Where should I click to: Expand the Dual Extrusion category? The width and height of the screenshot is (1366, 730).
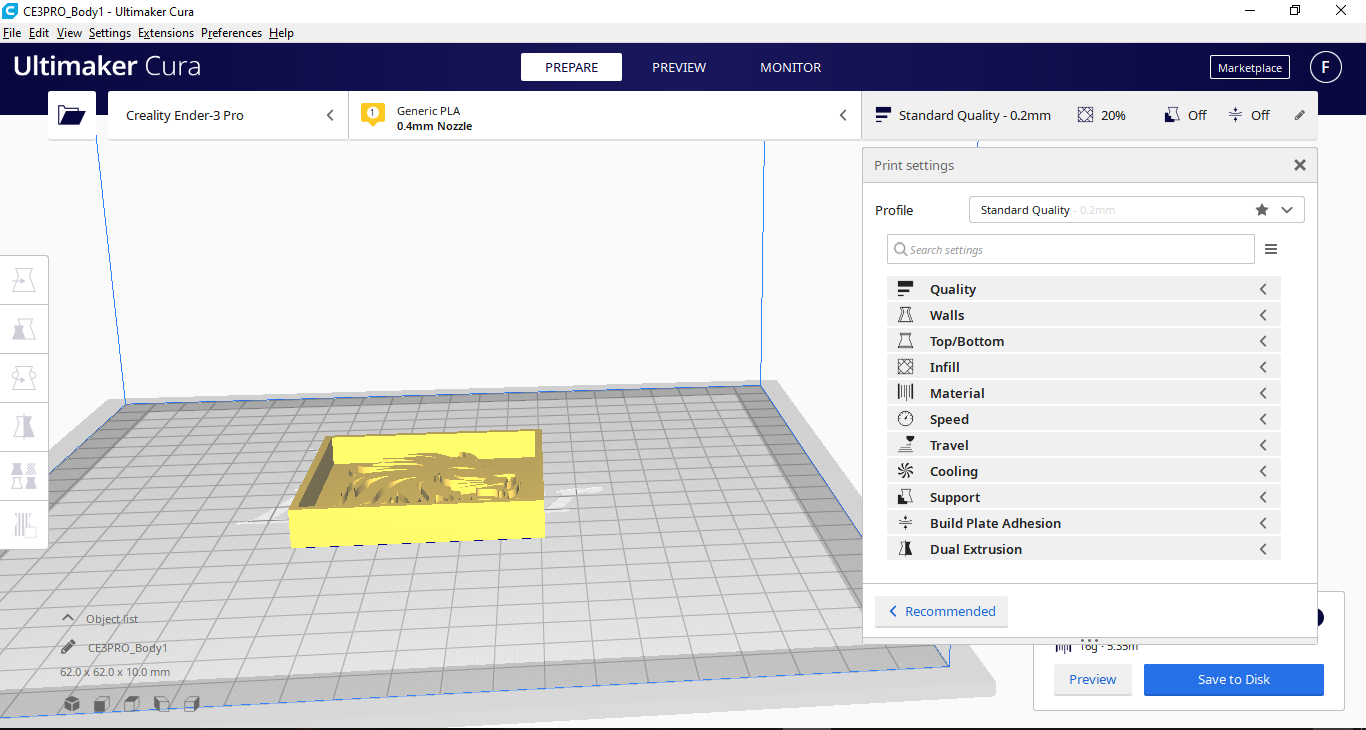1083,549
